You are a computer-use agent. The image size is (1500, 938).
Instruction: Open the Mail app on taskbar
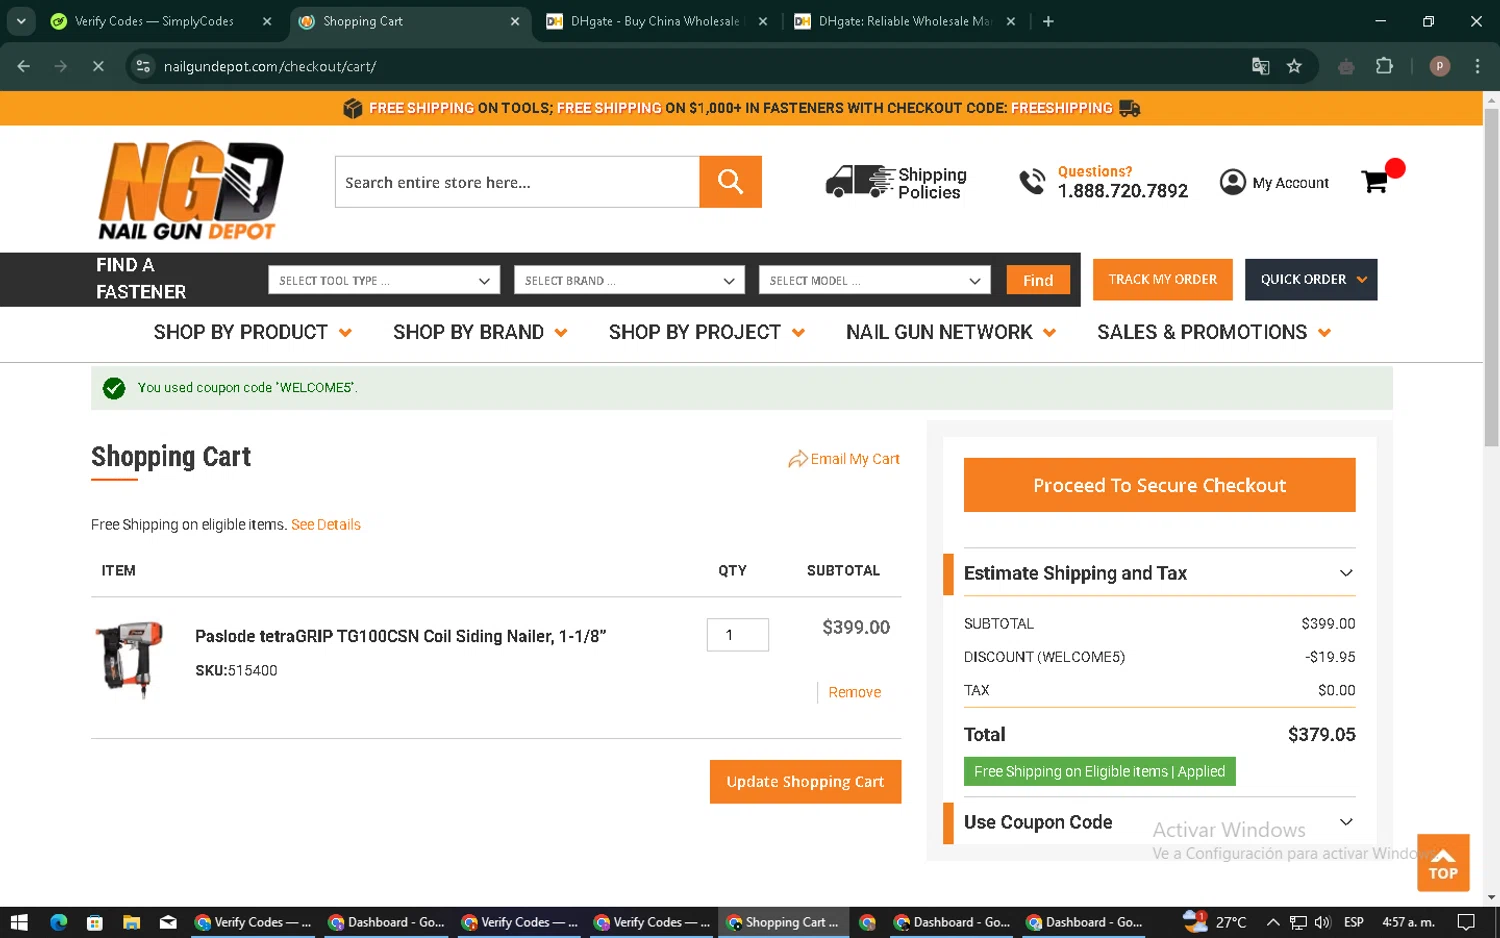pyautogui.click(x=168, y=922)
